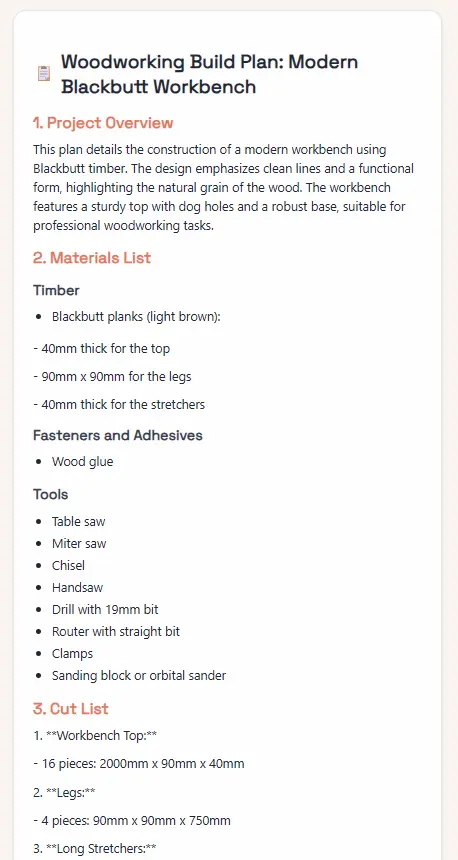Viewport: 458px width, 860px height.
Task: Click the Cut List section heading
Action: (x=71, y=709)
